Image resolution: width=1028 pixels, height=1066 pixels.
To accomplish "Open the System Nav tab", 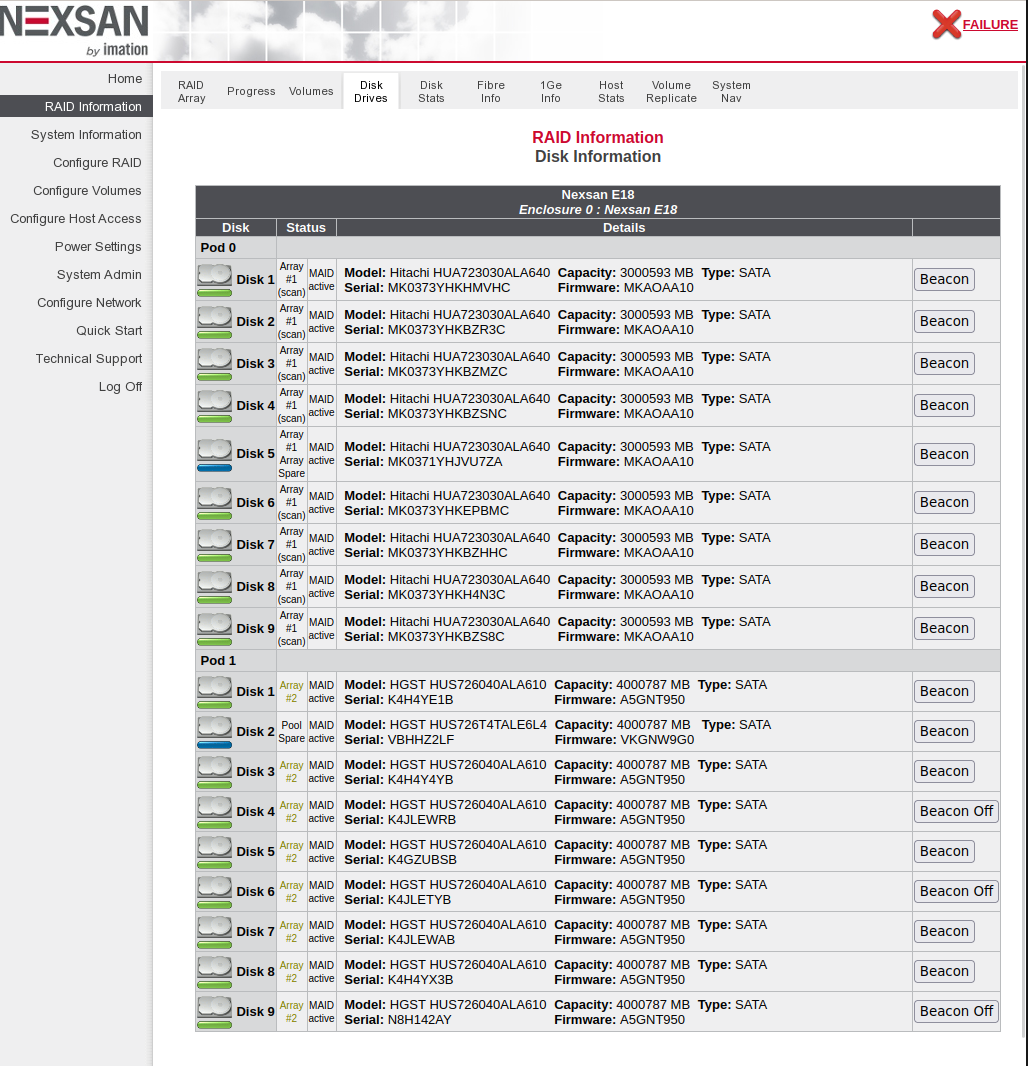I will click(x=731, y=92).
